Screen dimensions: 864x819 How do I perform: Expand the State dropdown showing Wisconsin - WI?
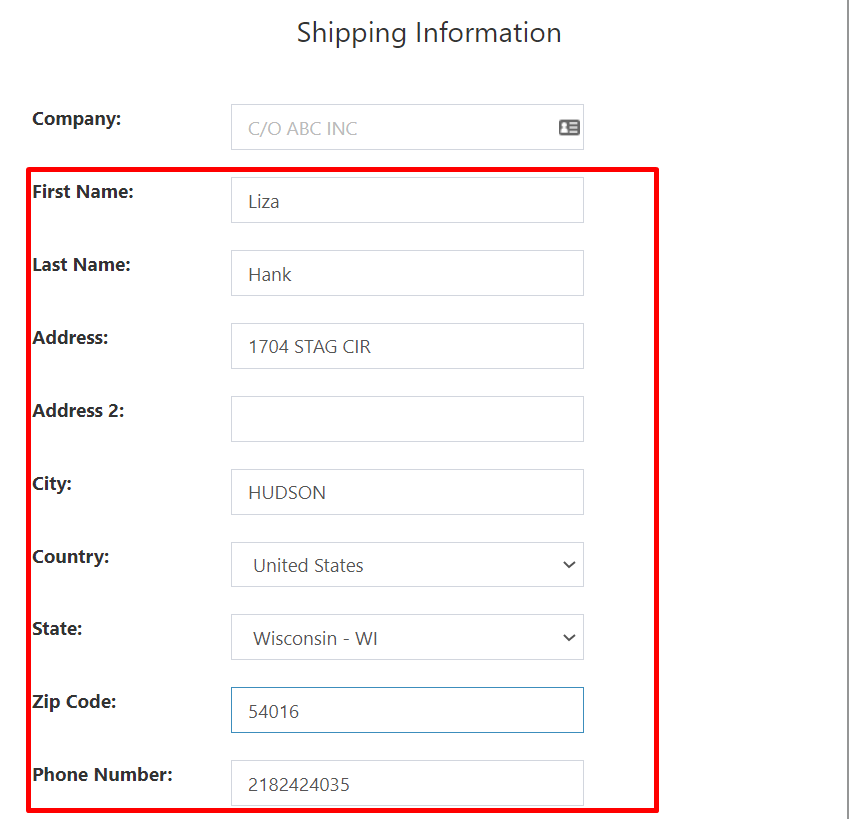pyautogui.click(x=407, y=638)
